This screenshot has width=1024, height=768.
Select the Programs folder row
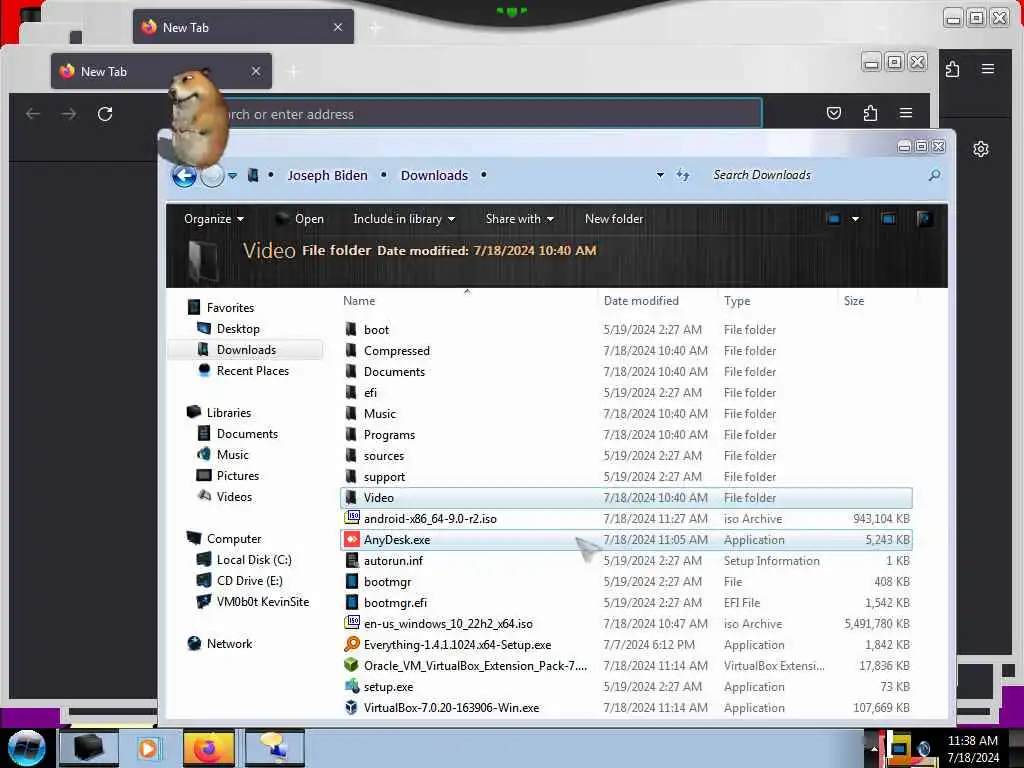point(626,435)
